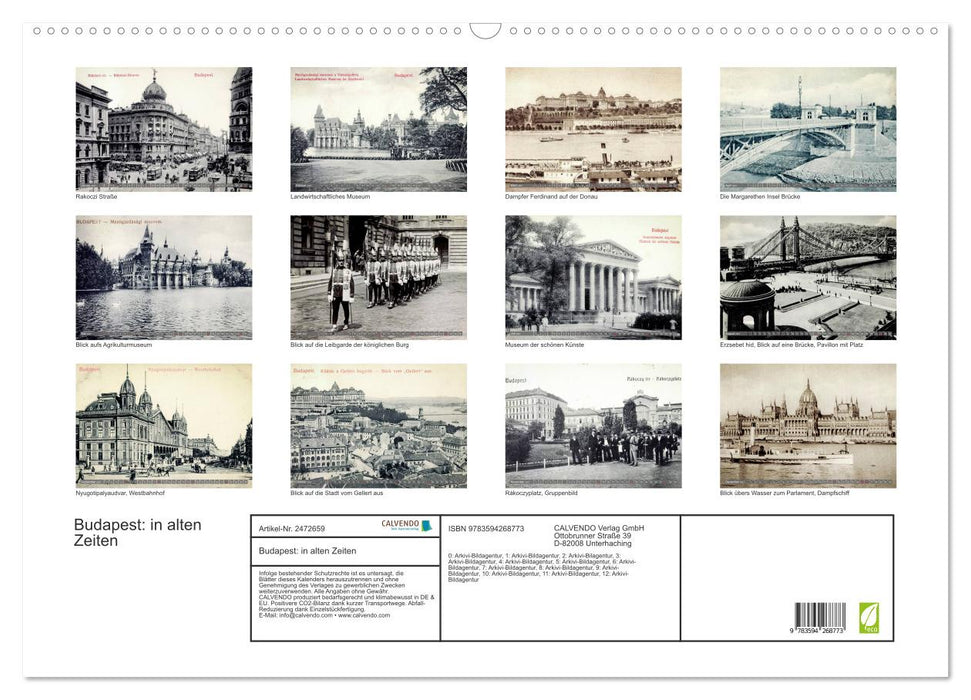971x700 pixels.
Task: Click the Margarethen Insel Brücke photo
Action: 808,129
